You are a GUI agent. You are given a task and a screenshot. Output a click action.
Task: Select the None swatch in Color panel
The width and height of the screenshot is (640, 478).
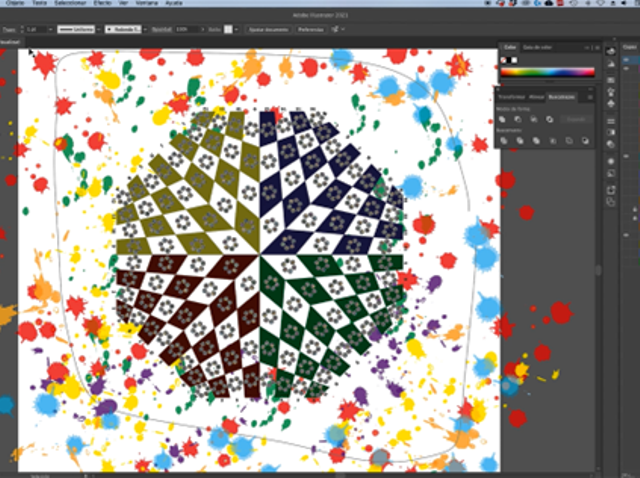[x=504, y=60]
